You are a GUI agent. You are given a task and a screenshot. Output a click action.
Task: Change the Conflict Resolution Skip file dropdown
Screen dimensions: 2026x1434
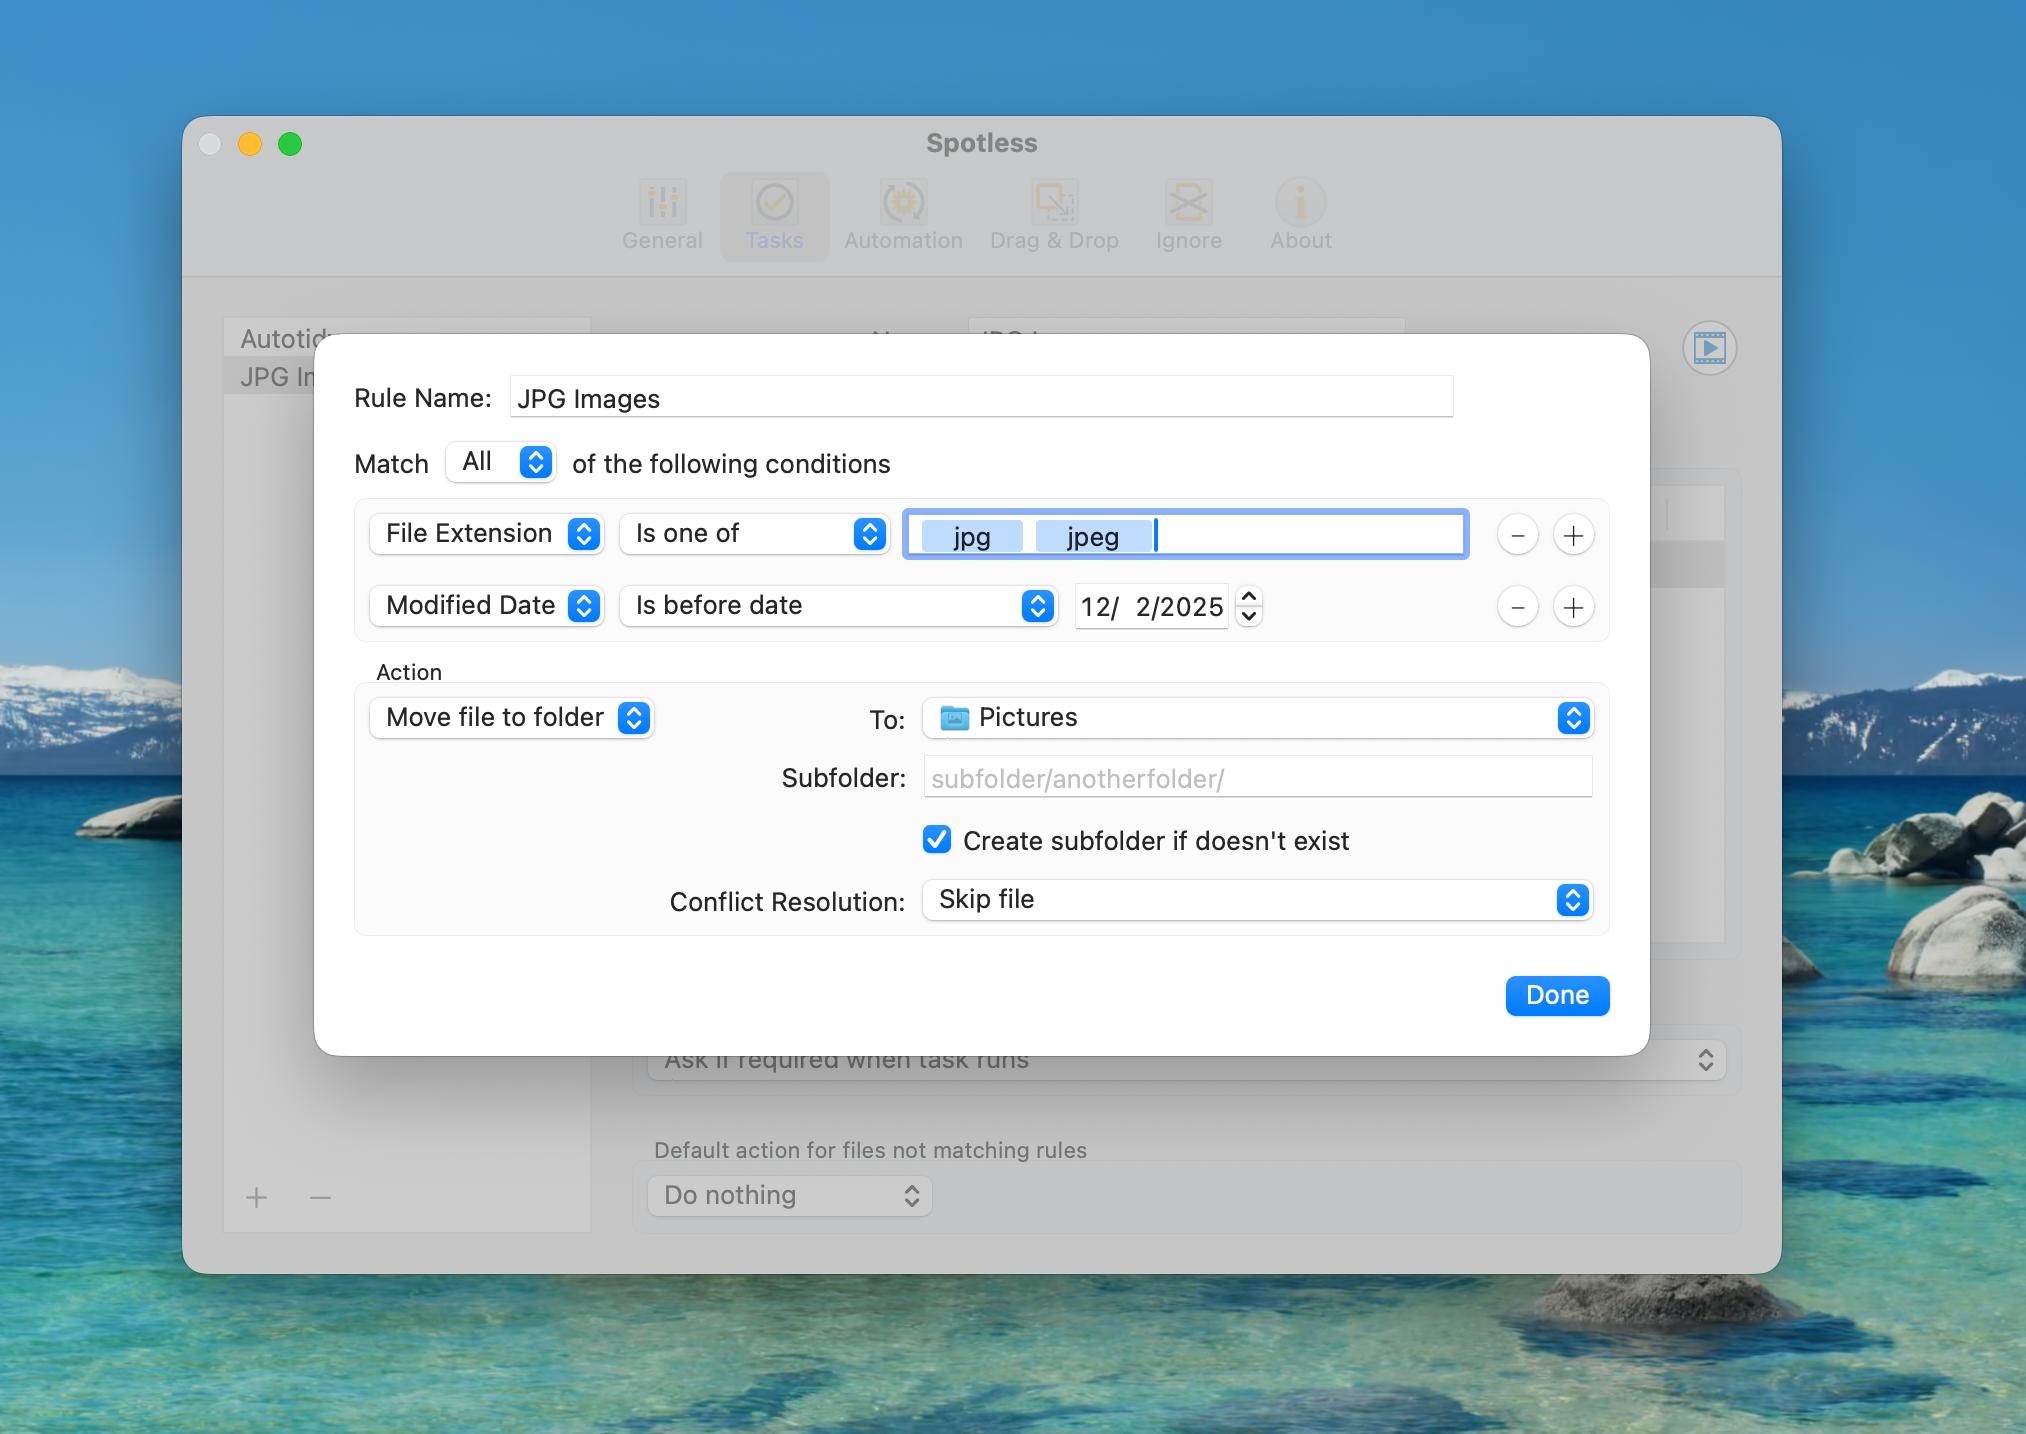[x=1256, y=900]
